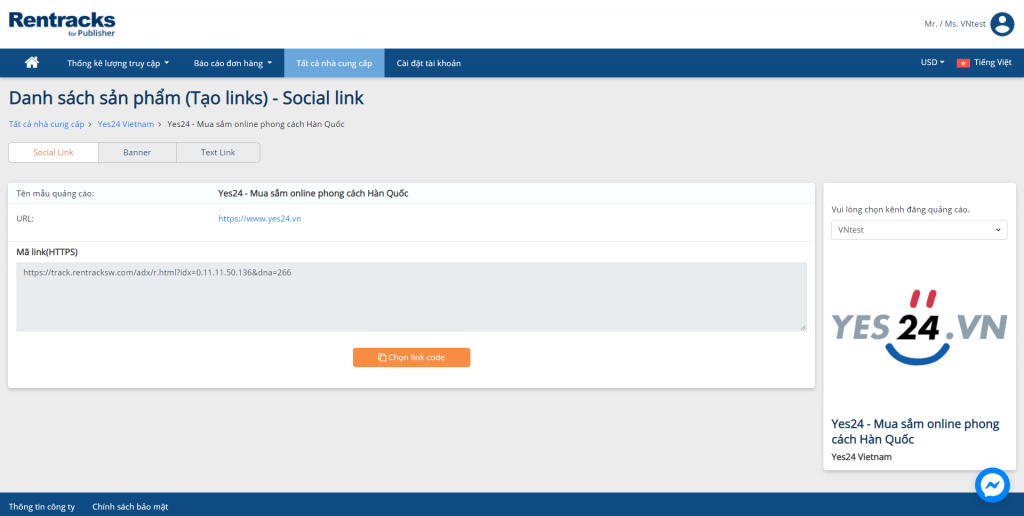Click the page heading Danh sách sản phẩm
Viewport: 1024px width, 516px height.
coord(186,99)
